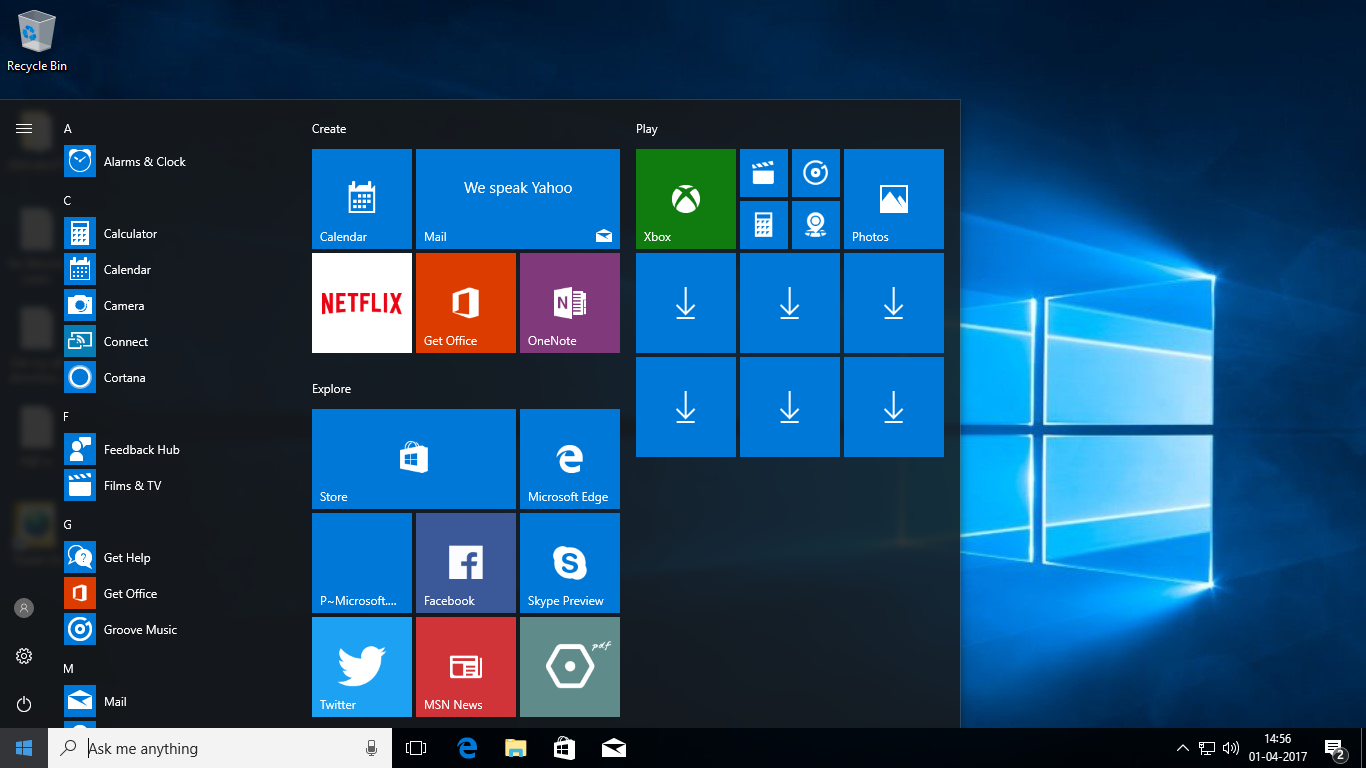
Task: Show hidden system tray icons chevron
Action: [x=1183, y=748]
